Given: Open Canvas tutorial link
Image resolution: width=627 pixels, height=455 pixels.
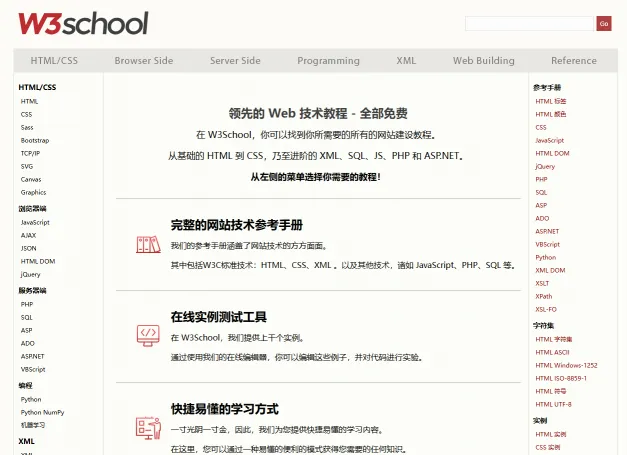Looking at the screenshot, I should (x=31, y=179).
